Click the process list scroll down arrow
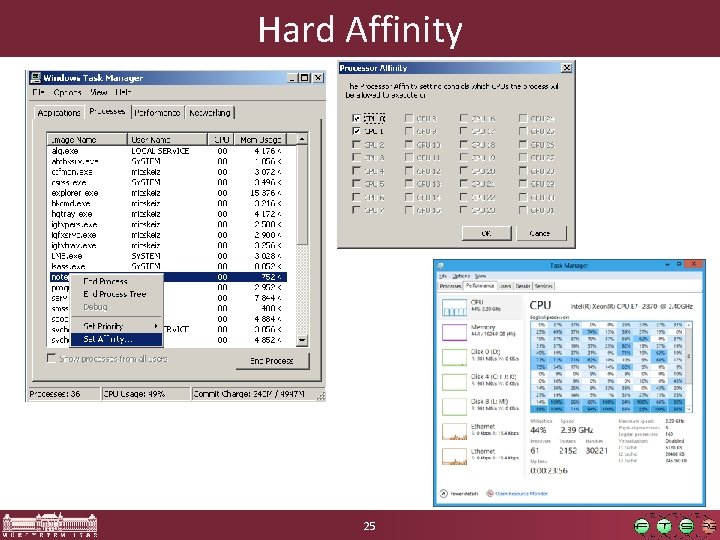 [x=302, y=340]
